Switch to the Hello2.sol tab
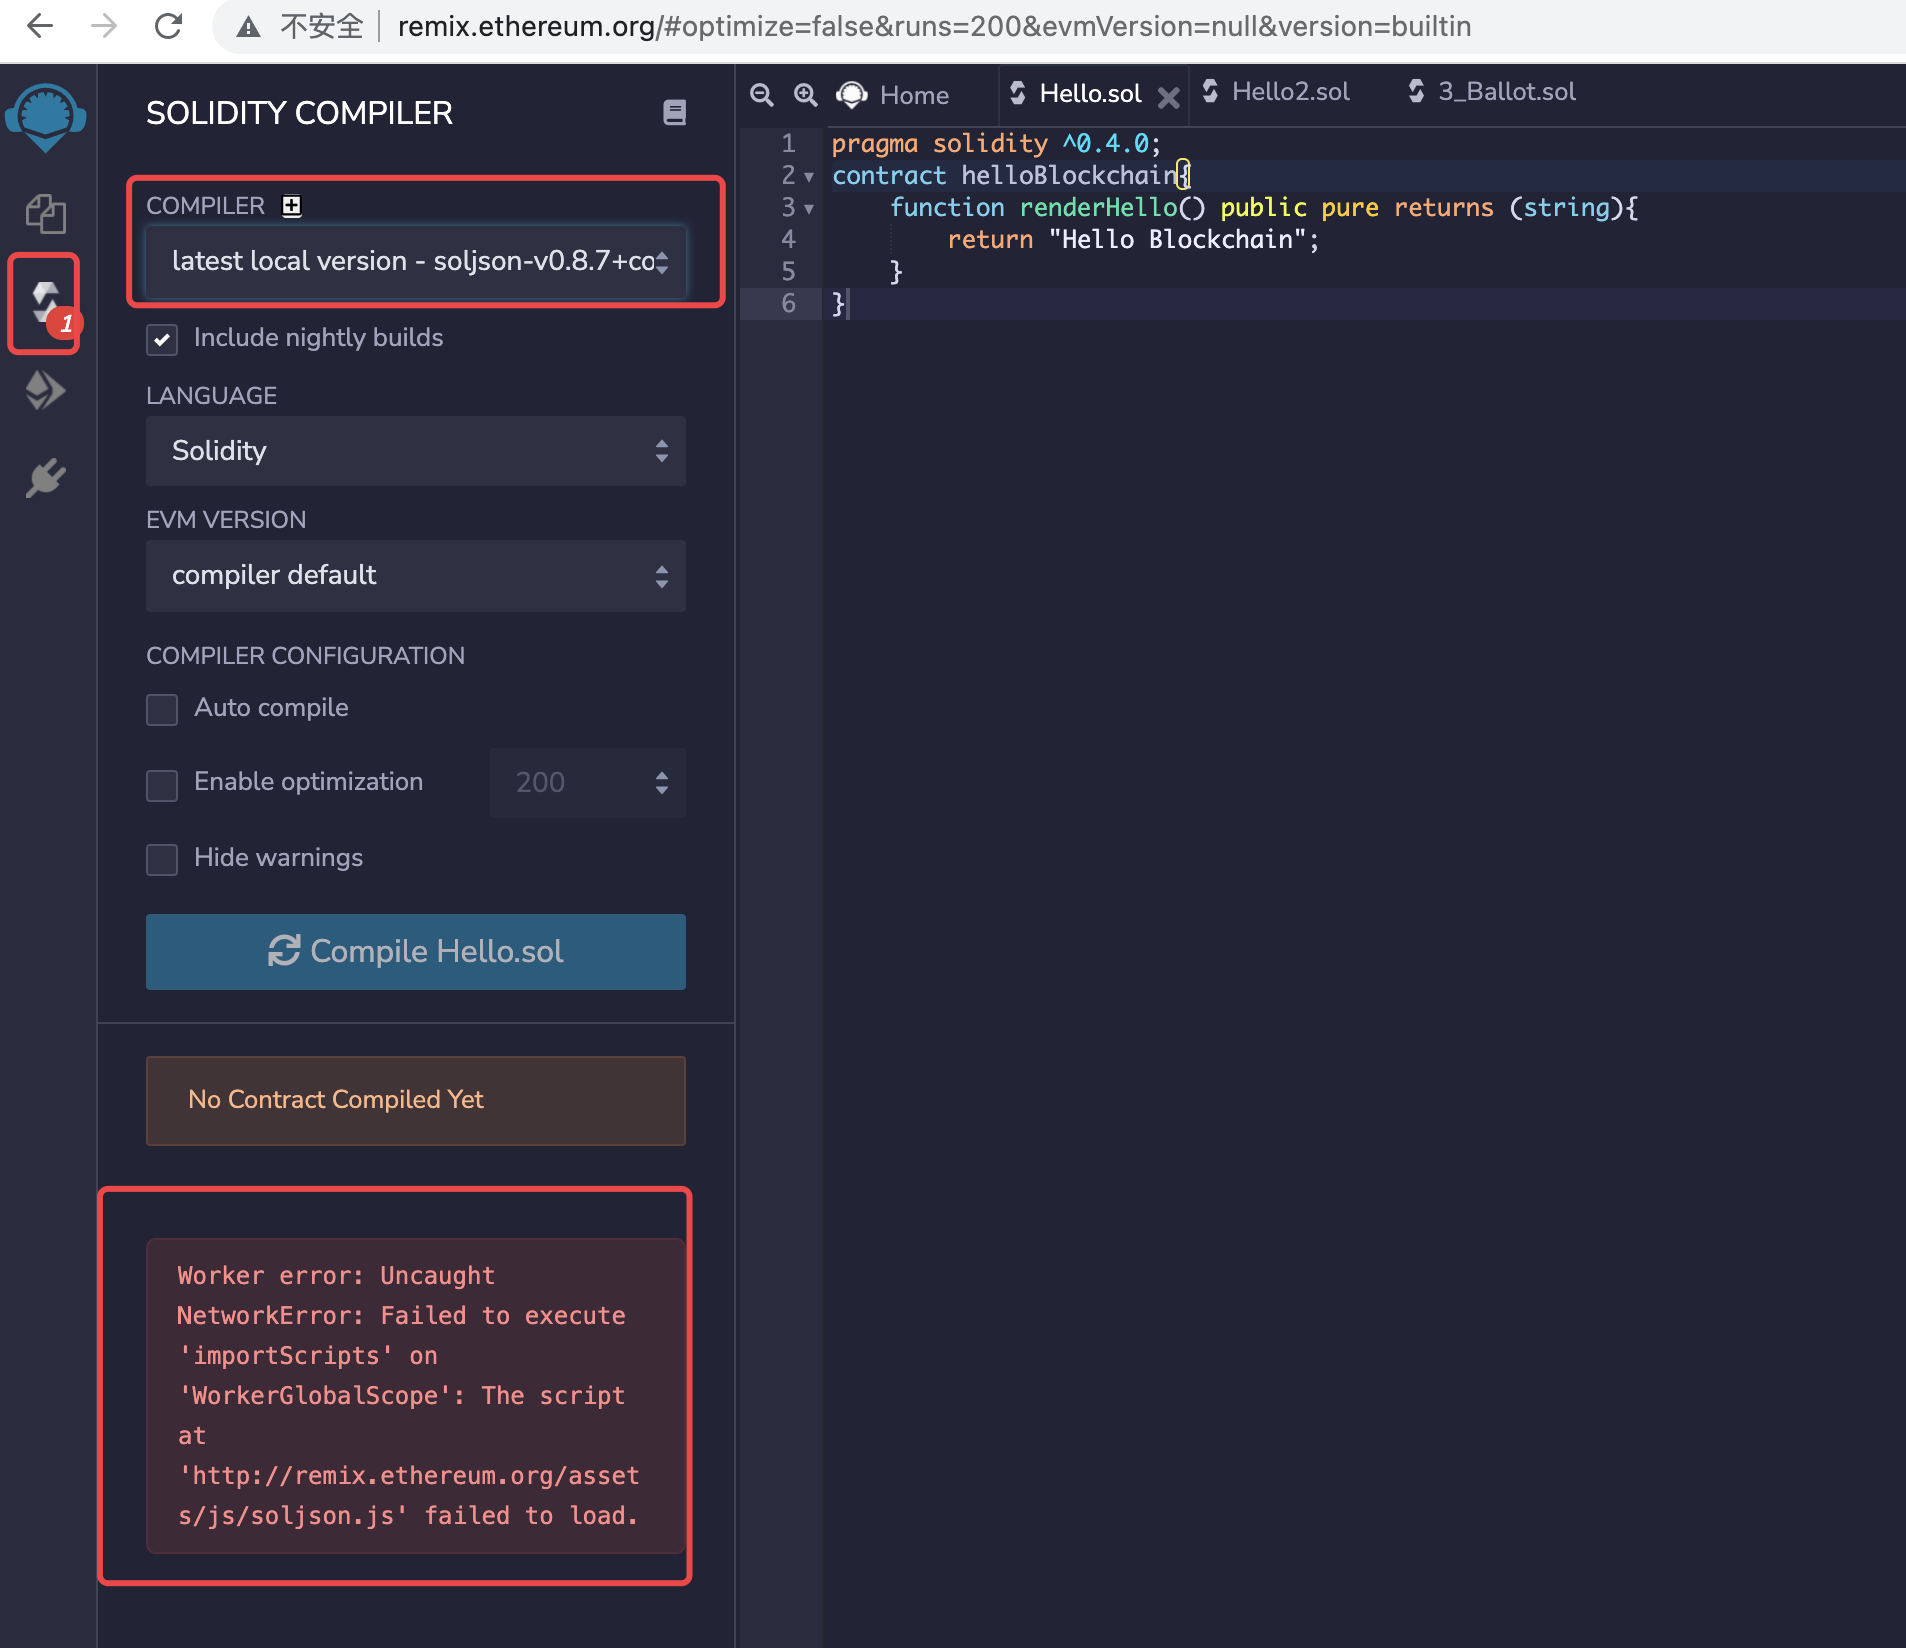The width and height of the screenshot is (1906, 1648). coord(1277,92)
